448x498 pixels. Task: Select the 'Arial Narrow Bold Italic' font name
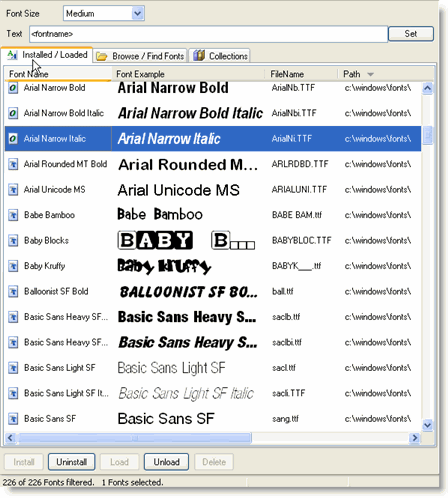pos(64,113)
